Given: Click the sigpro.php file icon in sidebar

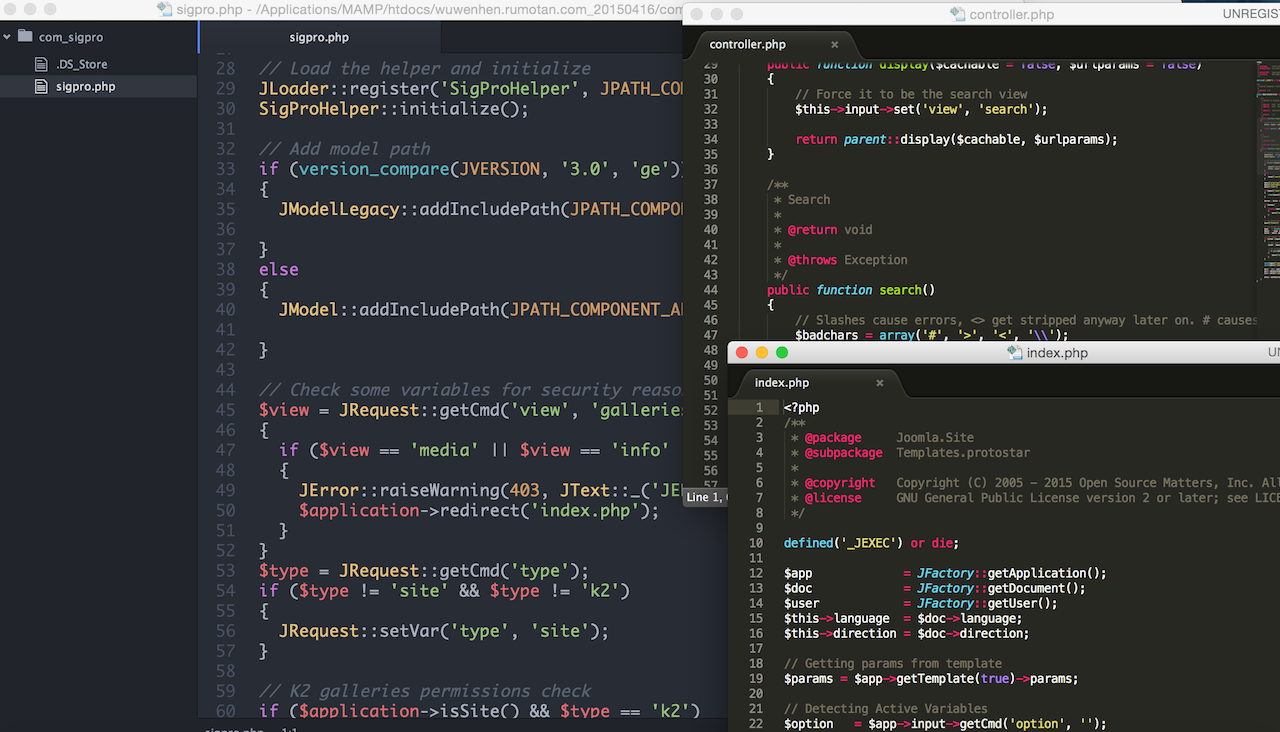Looking at the screenshot, I should [x=41, y=87].
